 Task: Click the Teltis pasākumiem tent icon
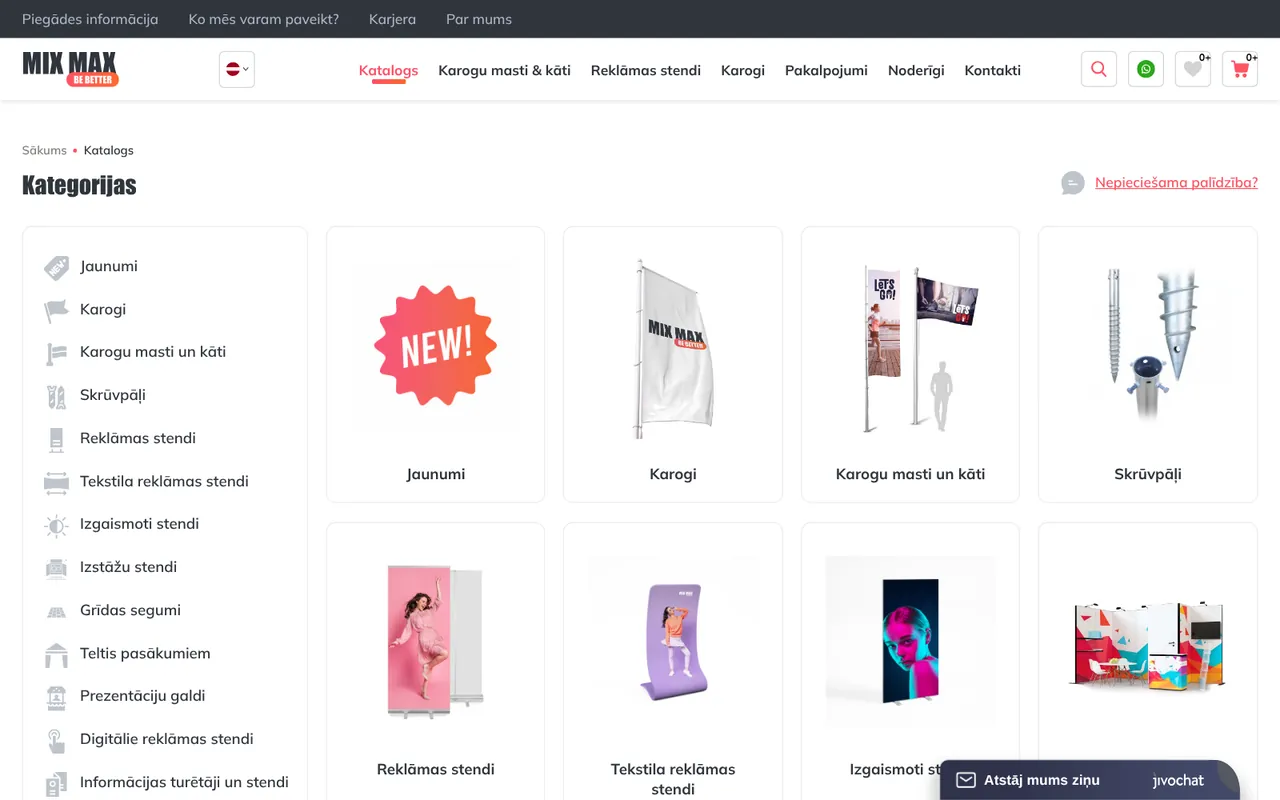(56, 654)
